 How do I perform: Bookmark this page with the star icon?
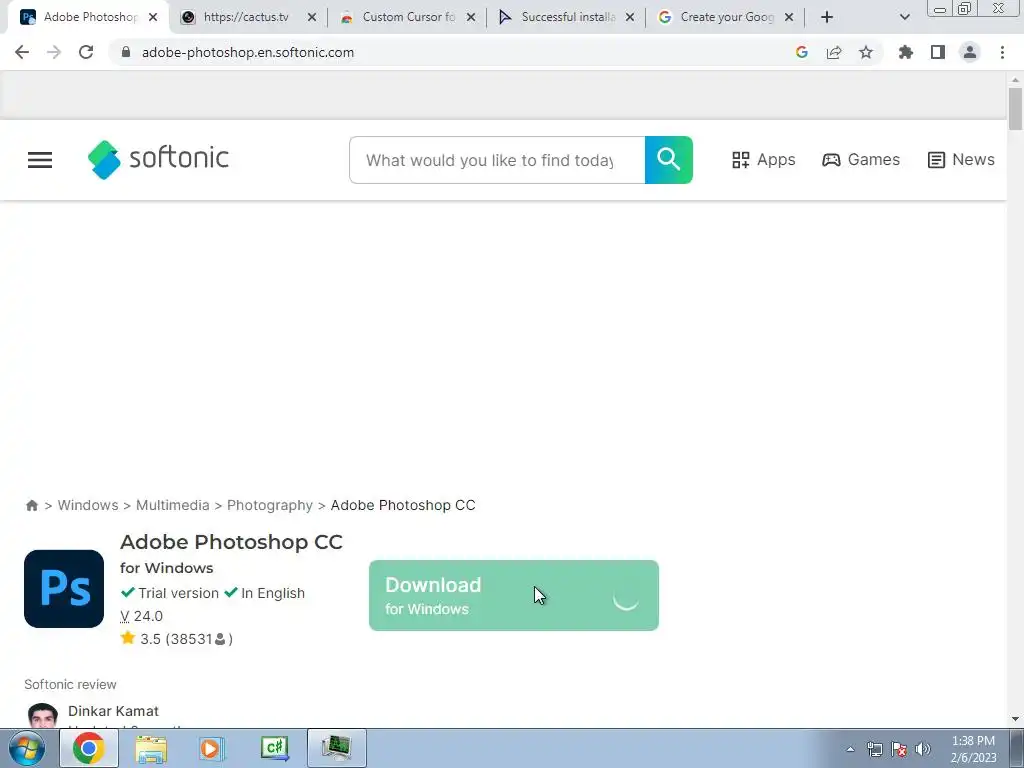(x=866, y=52)
